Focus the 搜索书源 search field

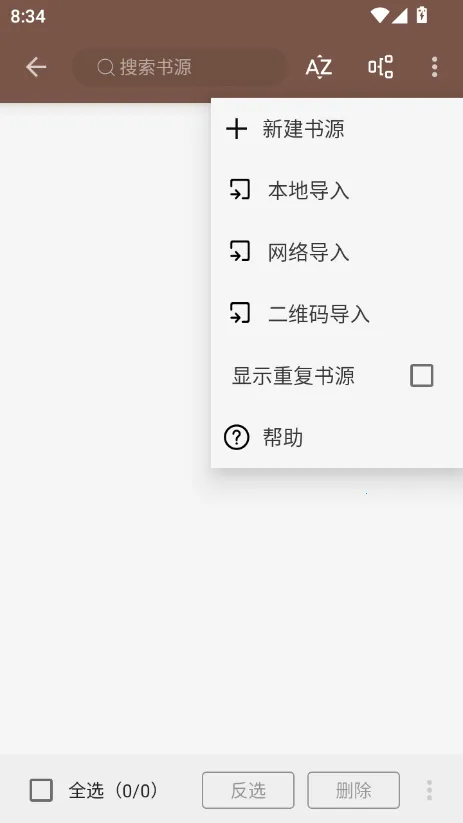click(180, 67)
